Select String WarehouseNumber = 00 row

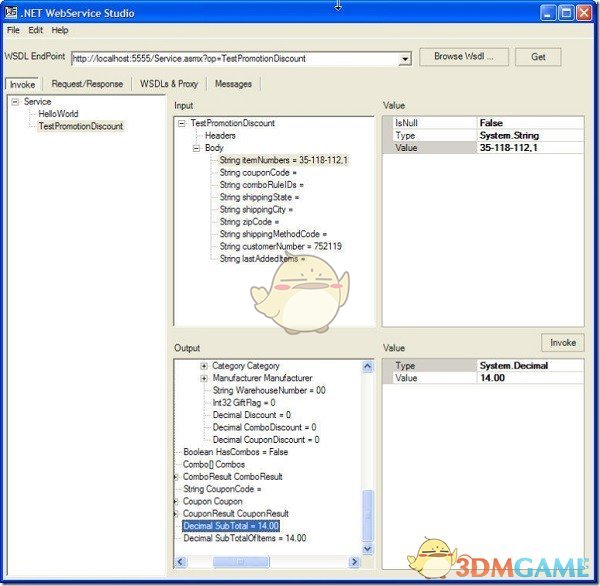[269, 390]
